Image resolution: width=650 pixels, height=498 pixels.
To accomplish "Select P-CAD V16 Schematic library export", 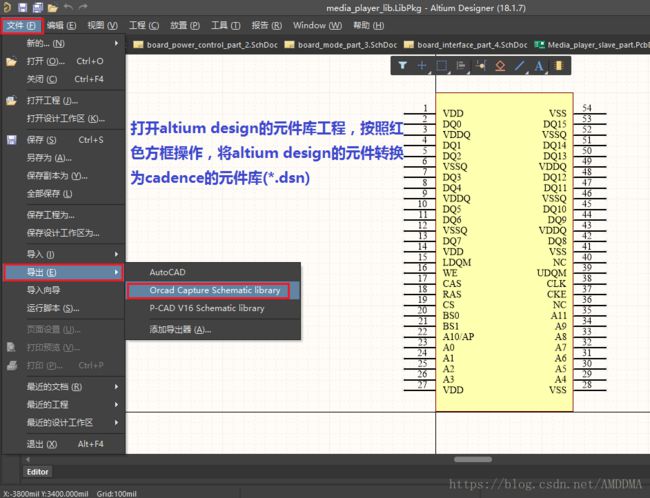I will 213,308.
